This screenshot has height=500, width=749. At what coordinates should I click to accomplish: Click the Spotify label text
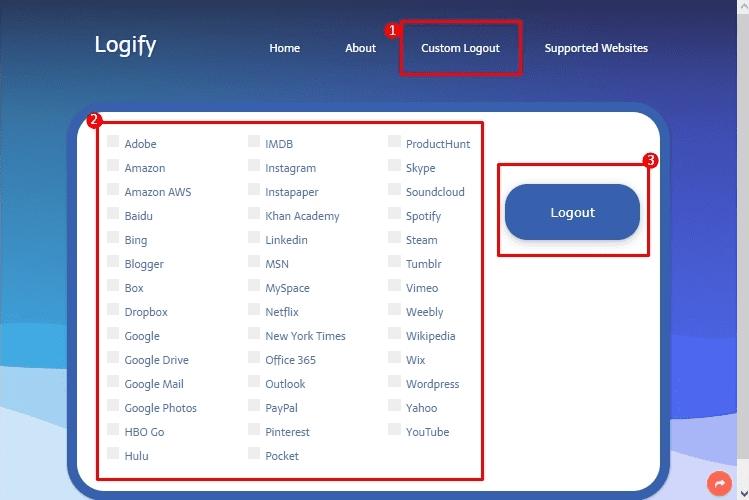[x=423, y=216]
